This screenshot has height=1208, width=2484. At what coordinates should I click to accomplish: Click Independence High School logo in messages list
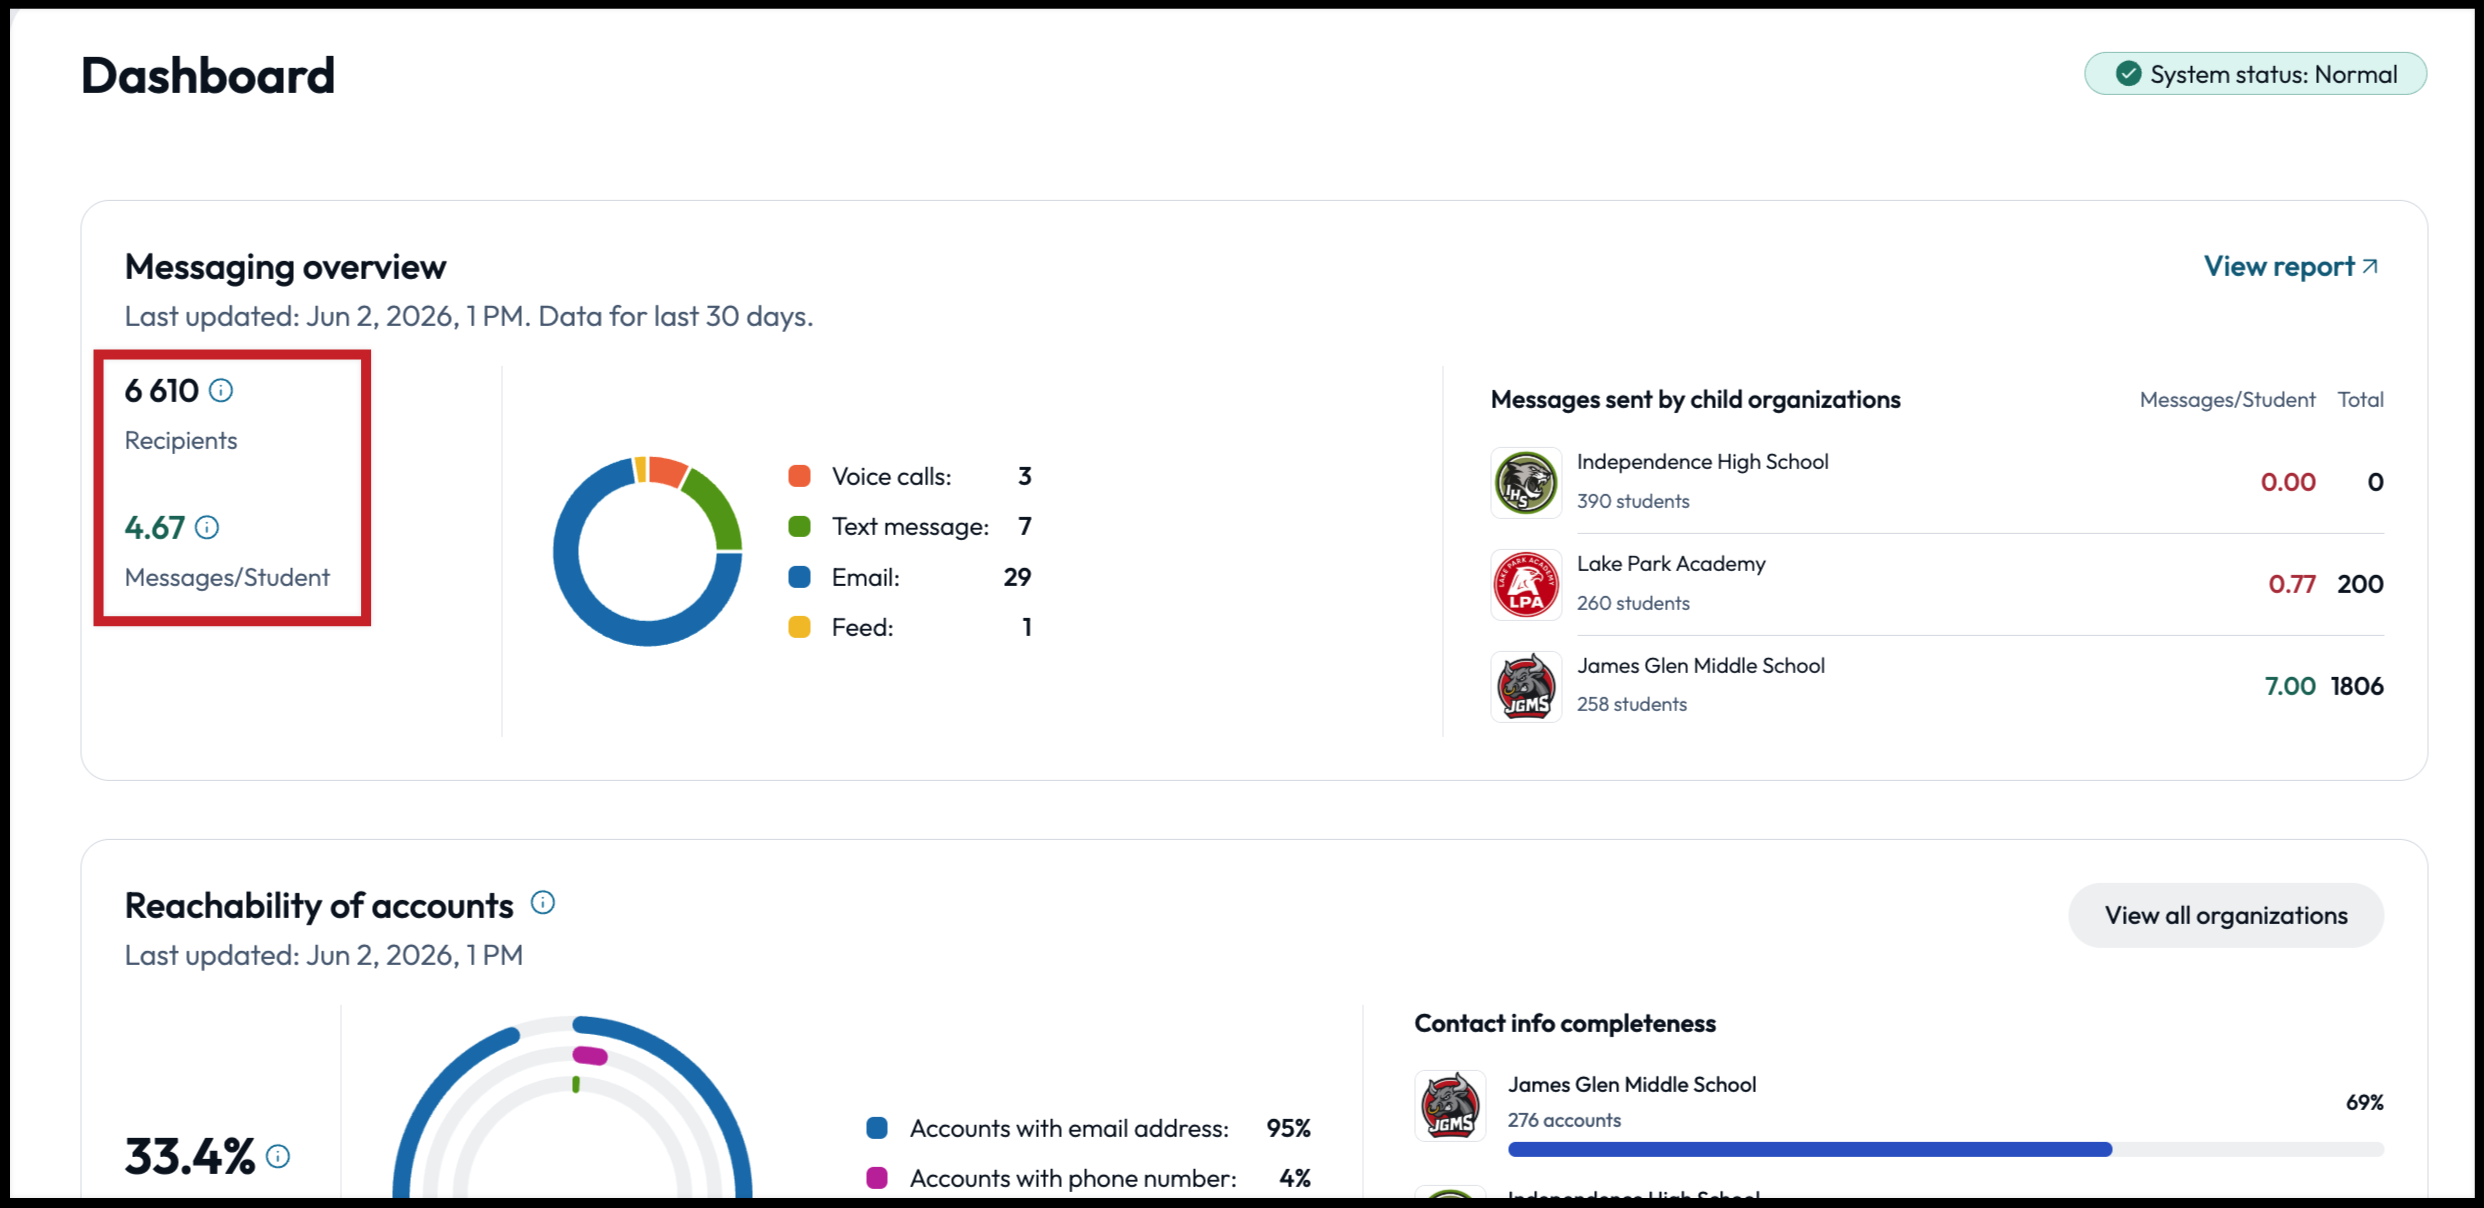click(x=1526, y=483)
